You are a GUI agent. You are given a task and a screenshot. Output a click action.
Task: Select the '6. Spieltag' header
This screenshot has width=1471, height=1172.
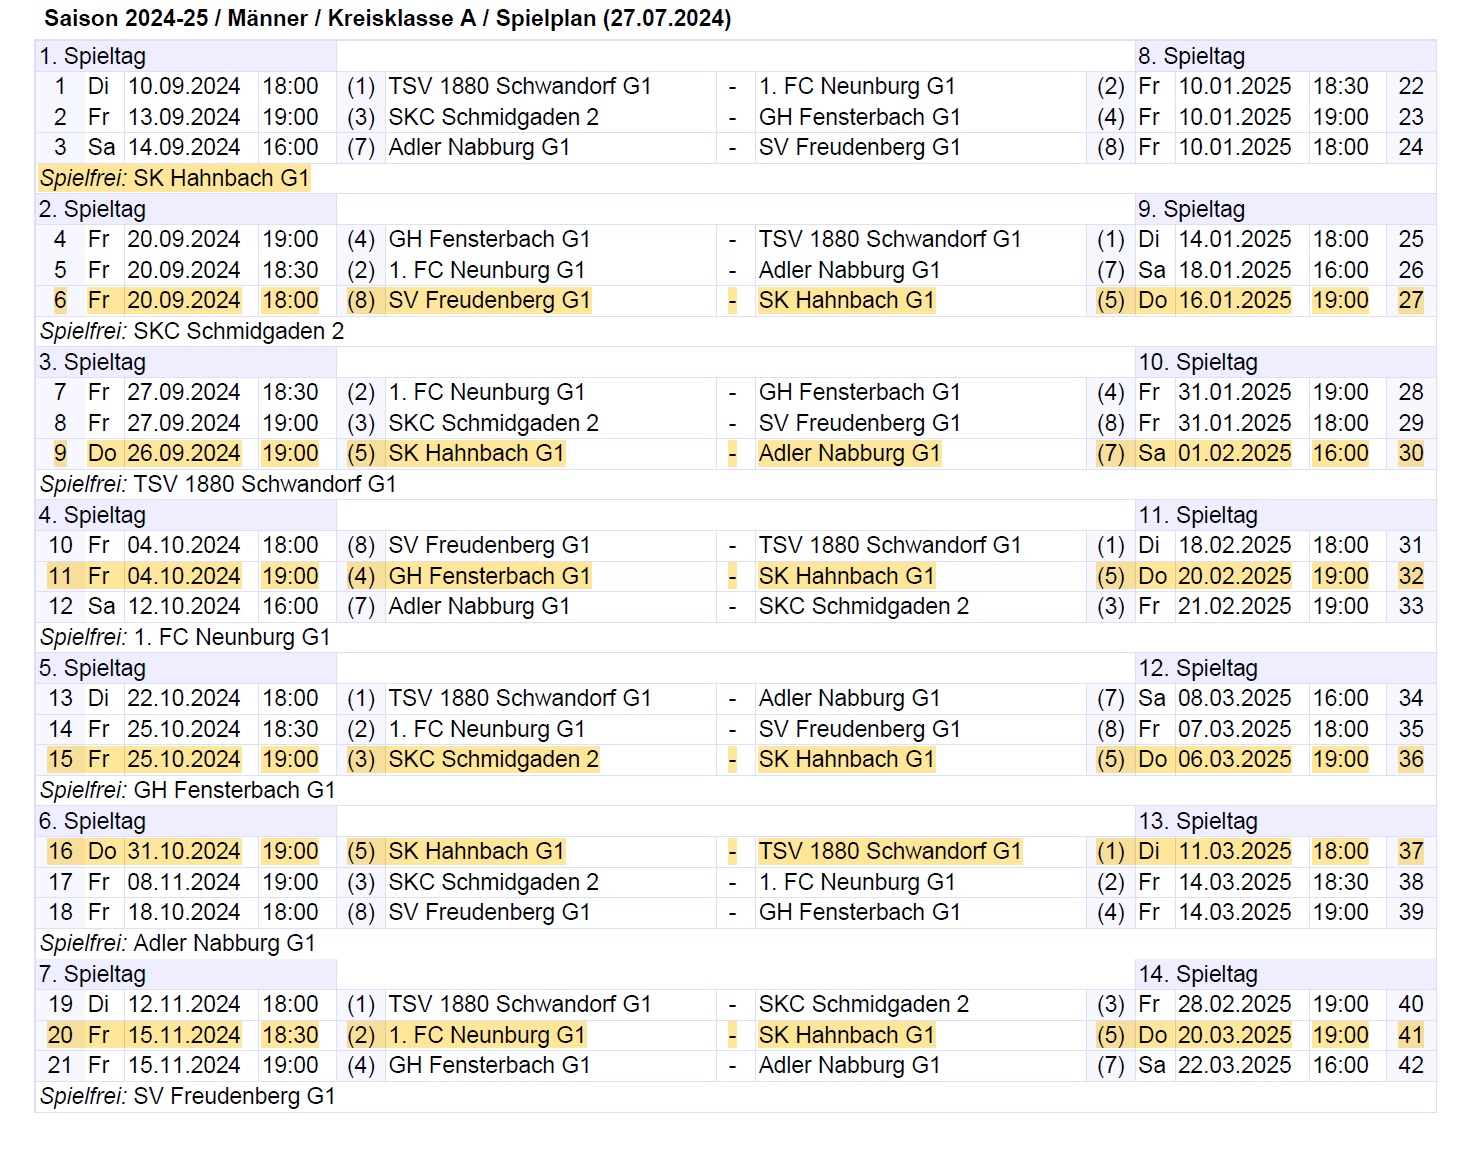point(92,821)
